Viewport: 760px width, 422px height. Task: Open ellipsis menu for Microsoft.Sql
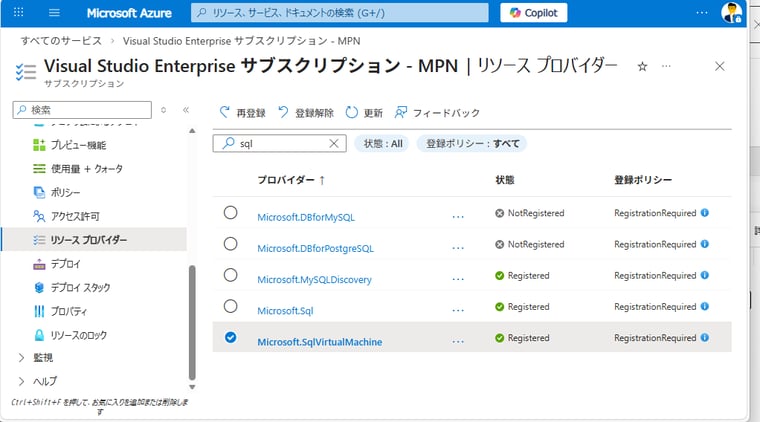[458, 311]
